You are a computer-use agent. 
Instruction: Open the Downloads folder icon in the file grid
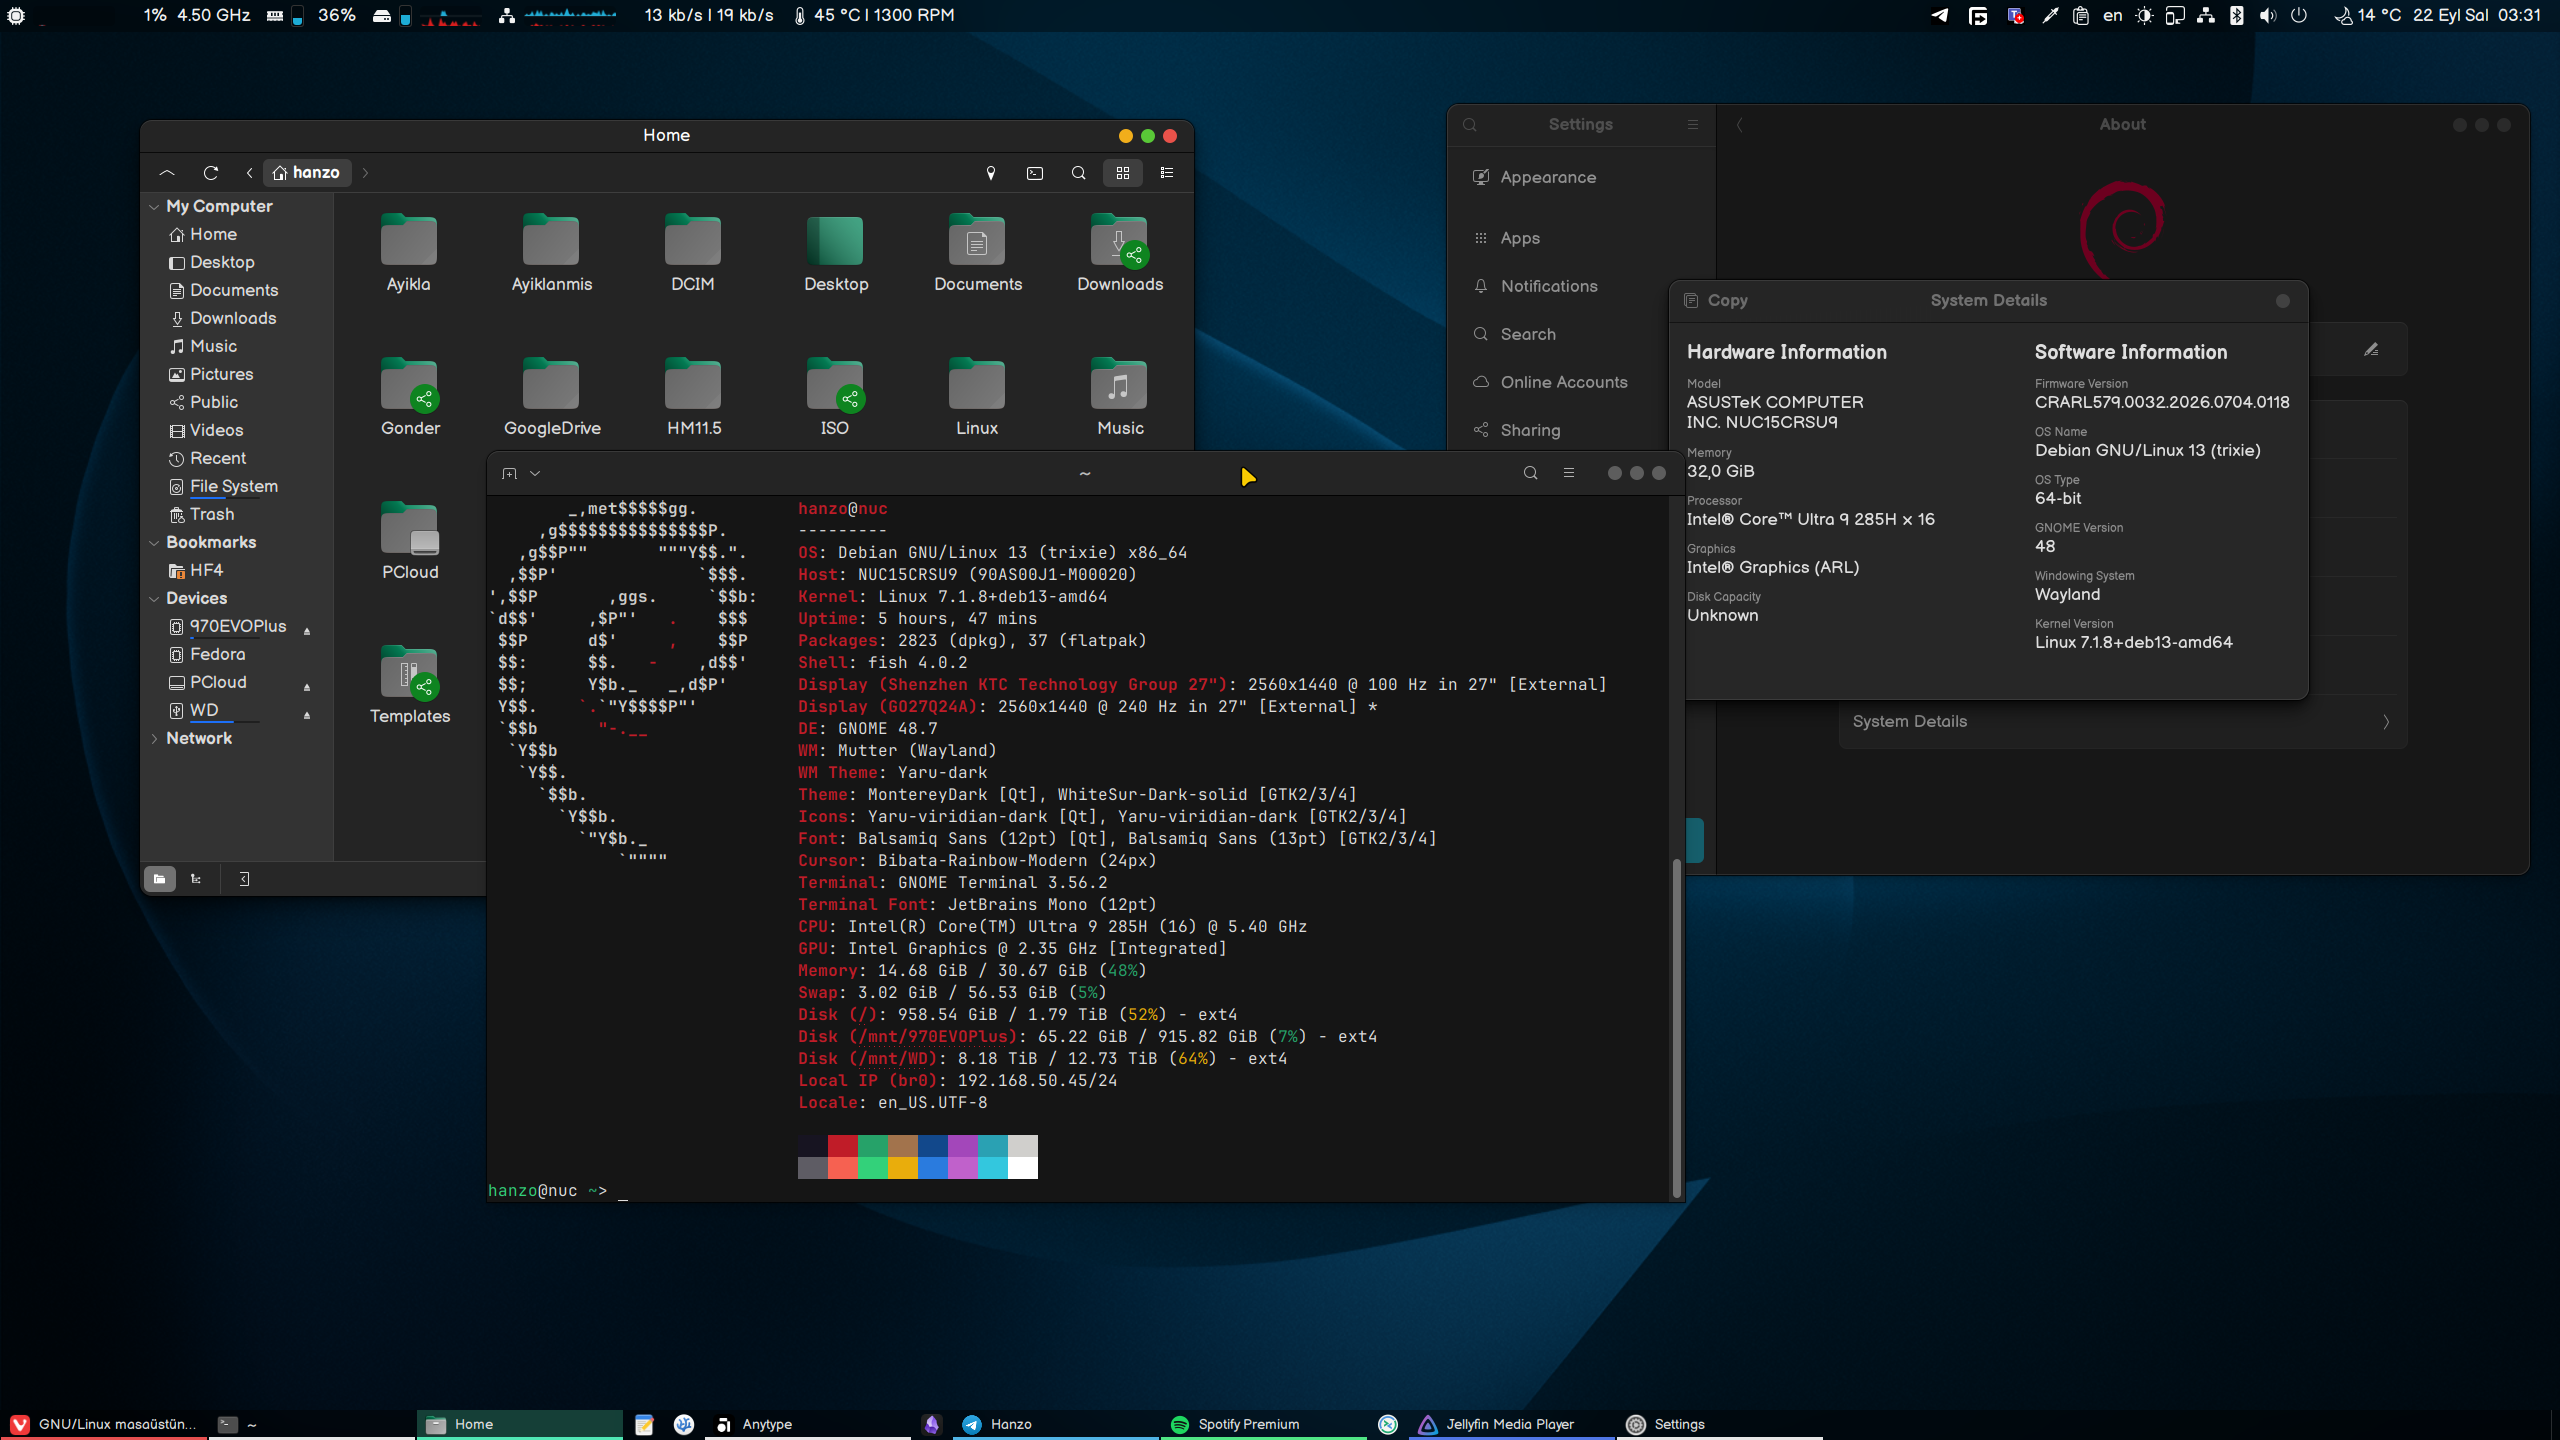point(1119,242)
